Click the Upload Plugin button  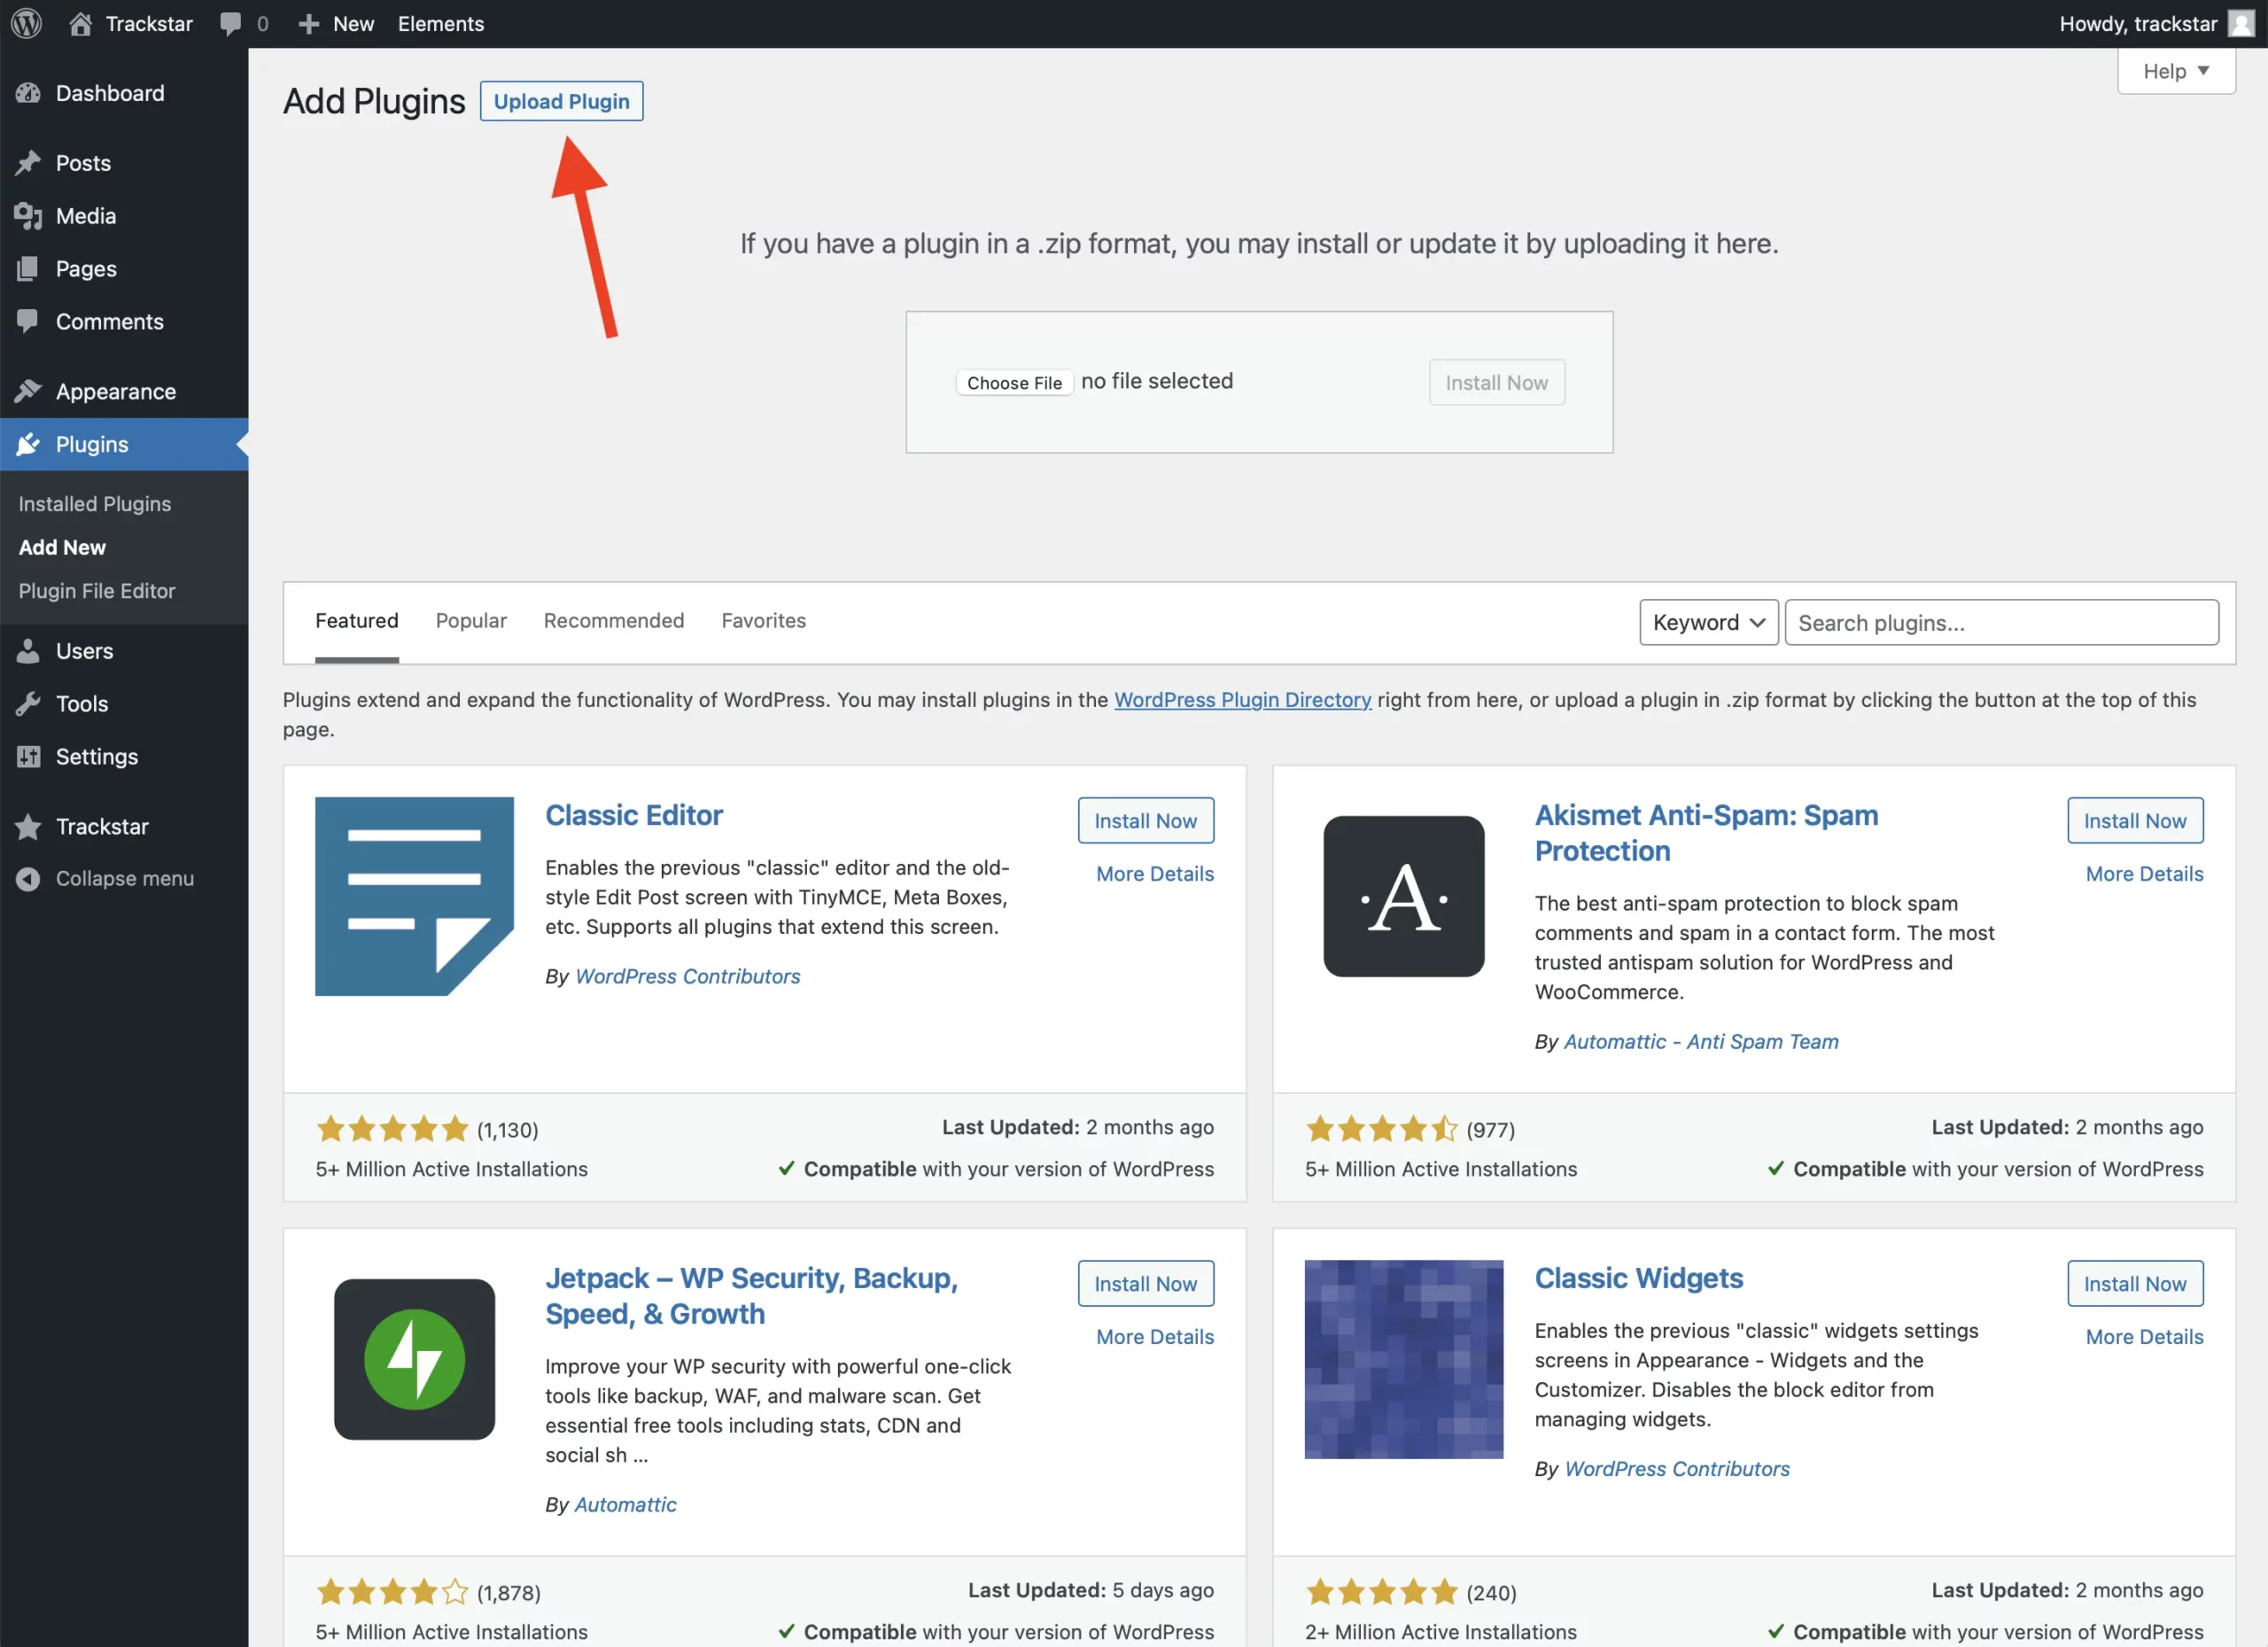click(561, 101)
